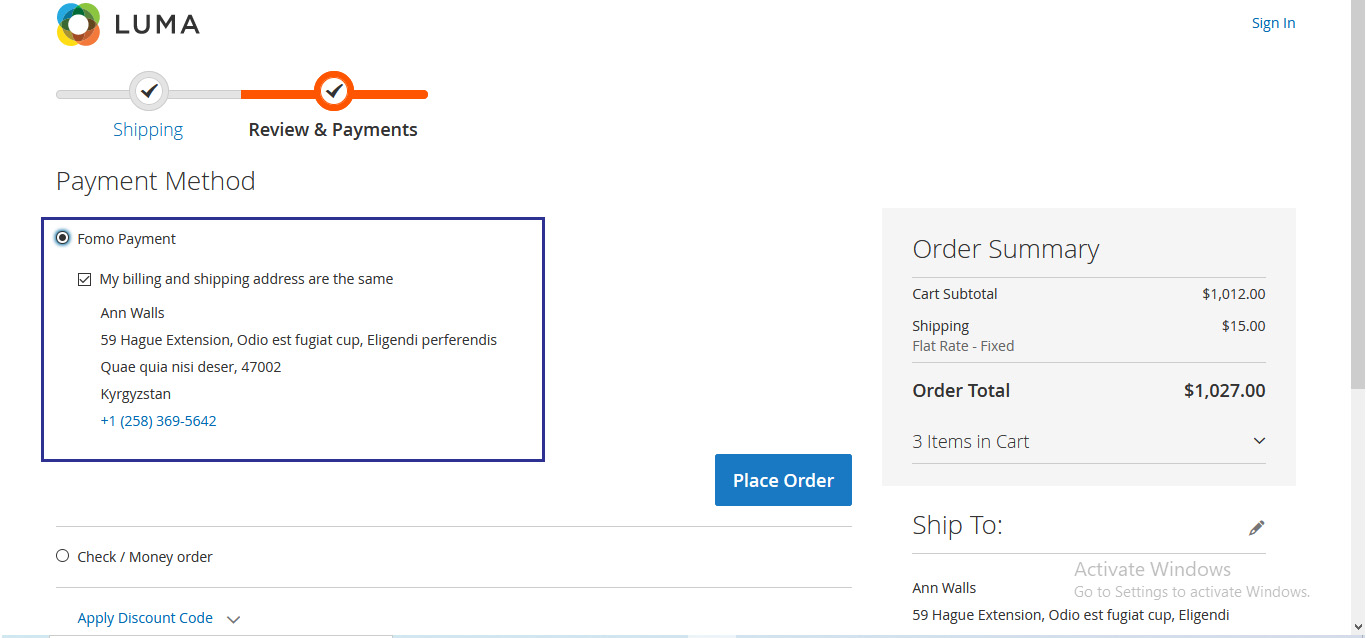Click the Review & Payments checkmark circle
1366x638 pixels.
click(x=334, y=92)
